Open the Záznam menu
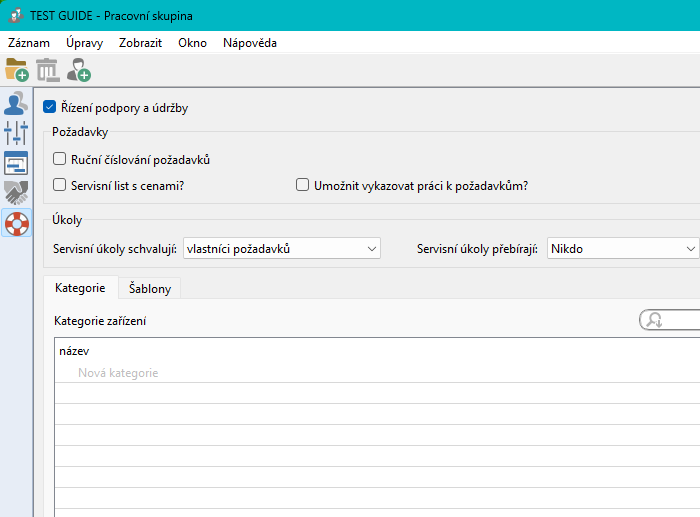The width and height of the screenshot is (700, 517). (x=29, y=43)
